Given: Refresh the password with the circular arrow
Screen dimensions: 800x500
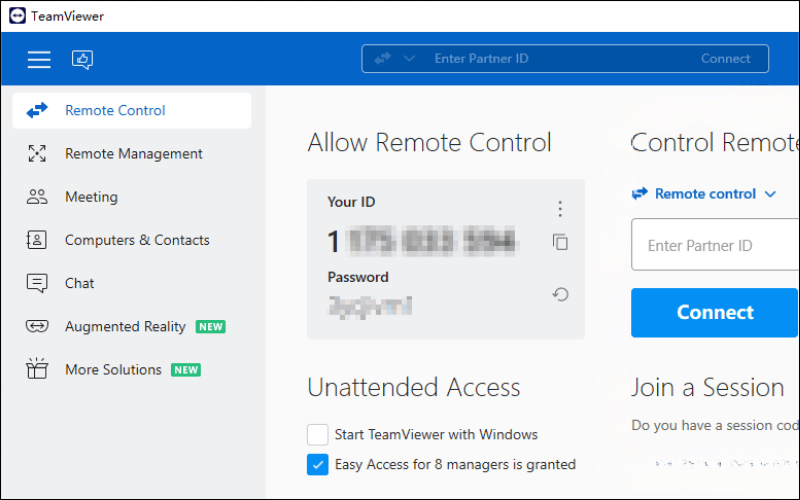Looking at the screenshot, I should coord(560,294).
